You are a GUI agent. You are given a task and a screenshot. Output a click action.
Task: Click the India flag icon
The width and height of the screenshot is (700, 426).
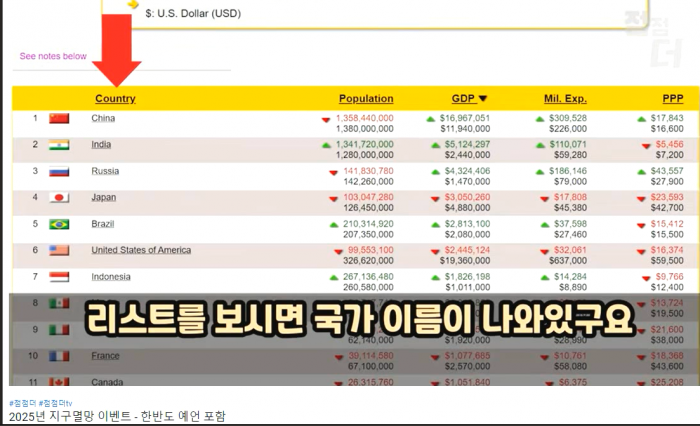[58, 145]
